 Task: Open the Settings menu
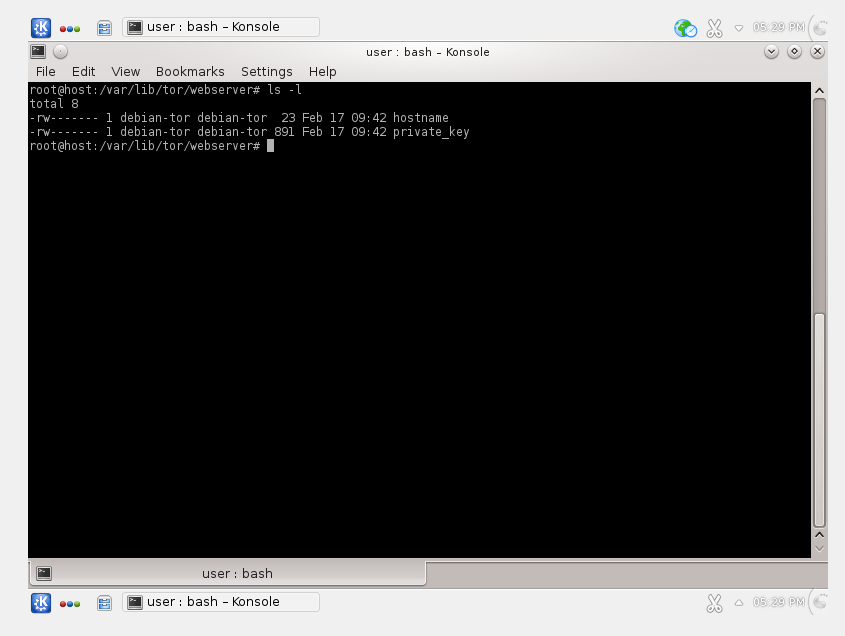pyautogui.click(x=266, y=72)
